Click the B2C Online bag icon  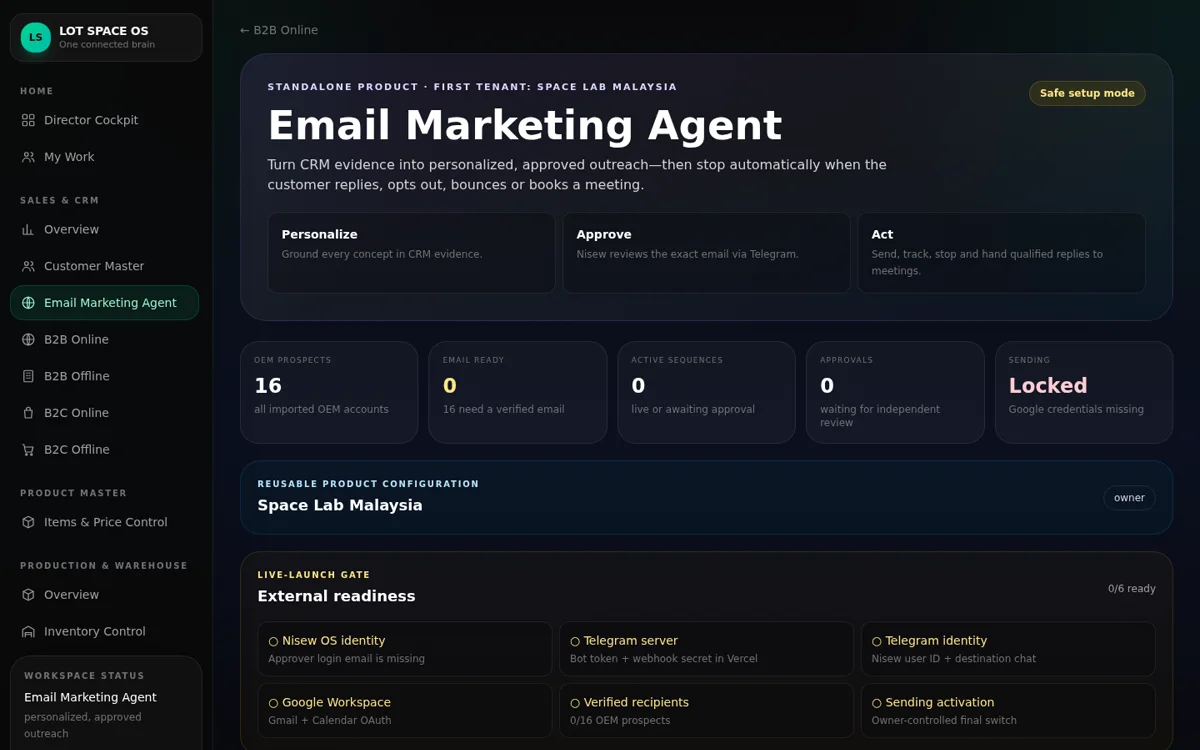[28, 413]
